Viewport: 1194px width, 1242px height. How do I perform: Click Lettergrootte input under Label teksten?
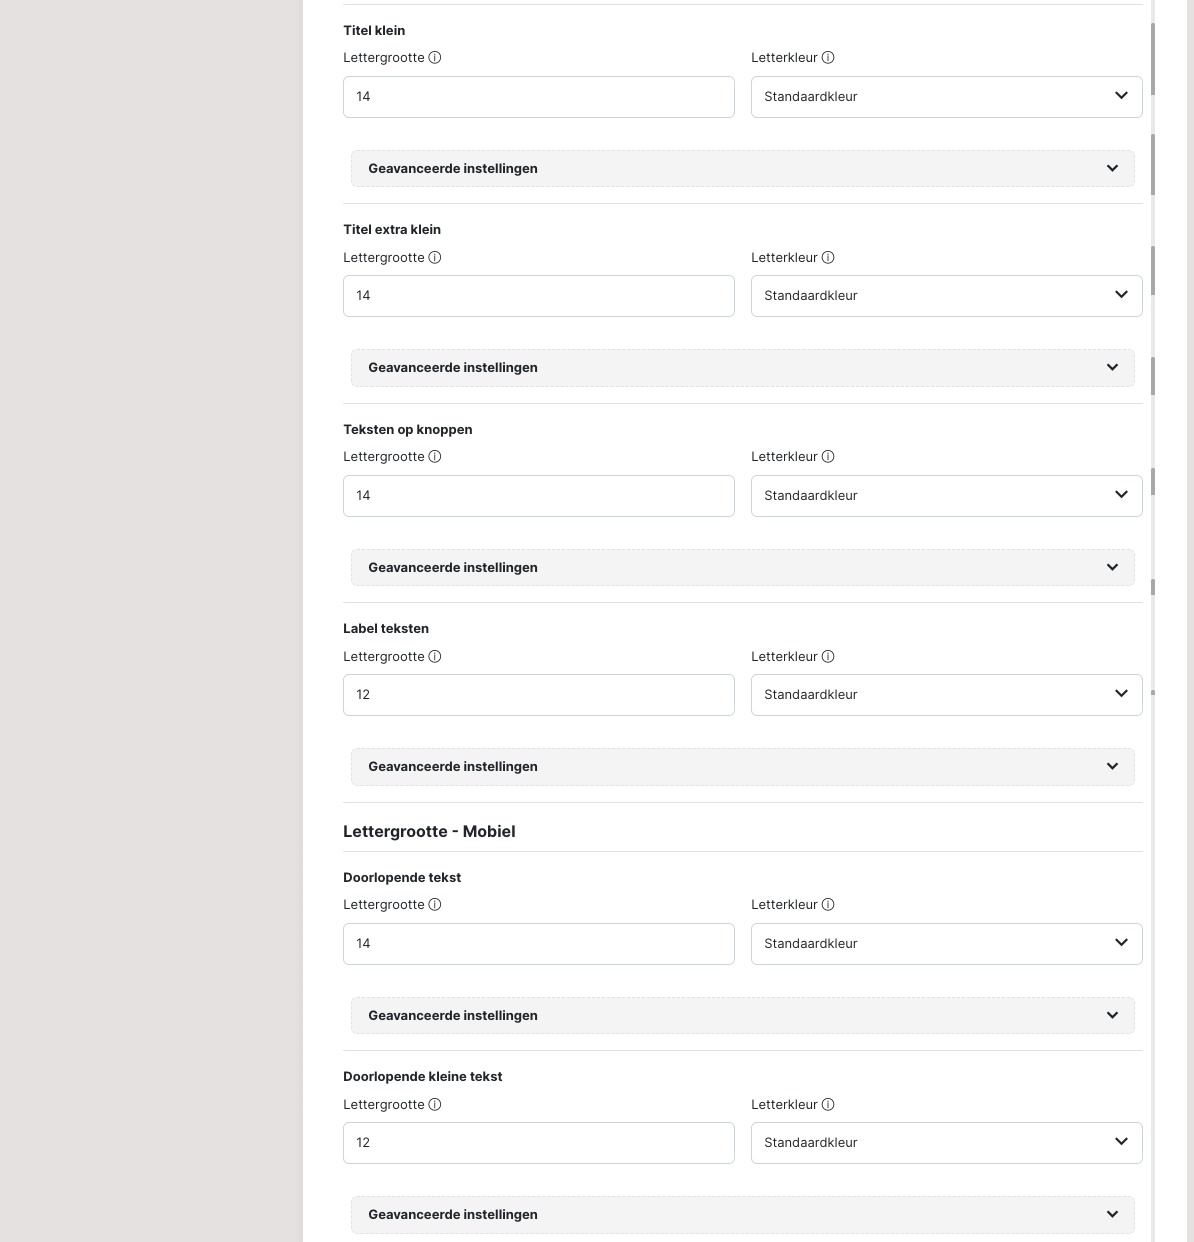[x=538, y=695]
